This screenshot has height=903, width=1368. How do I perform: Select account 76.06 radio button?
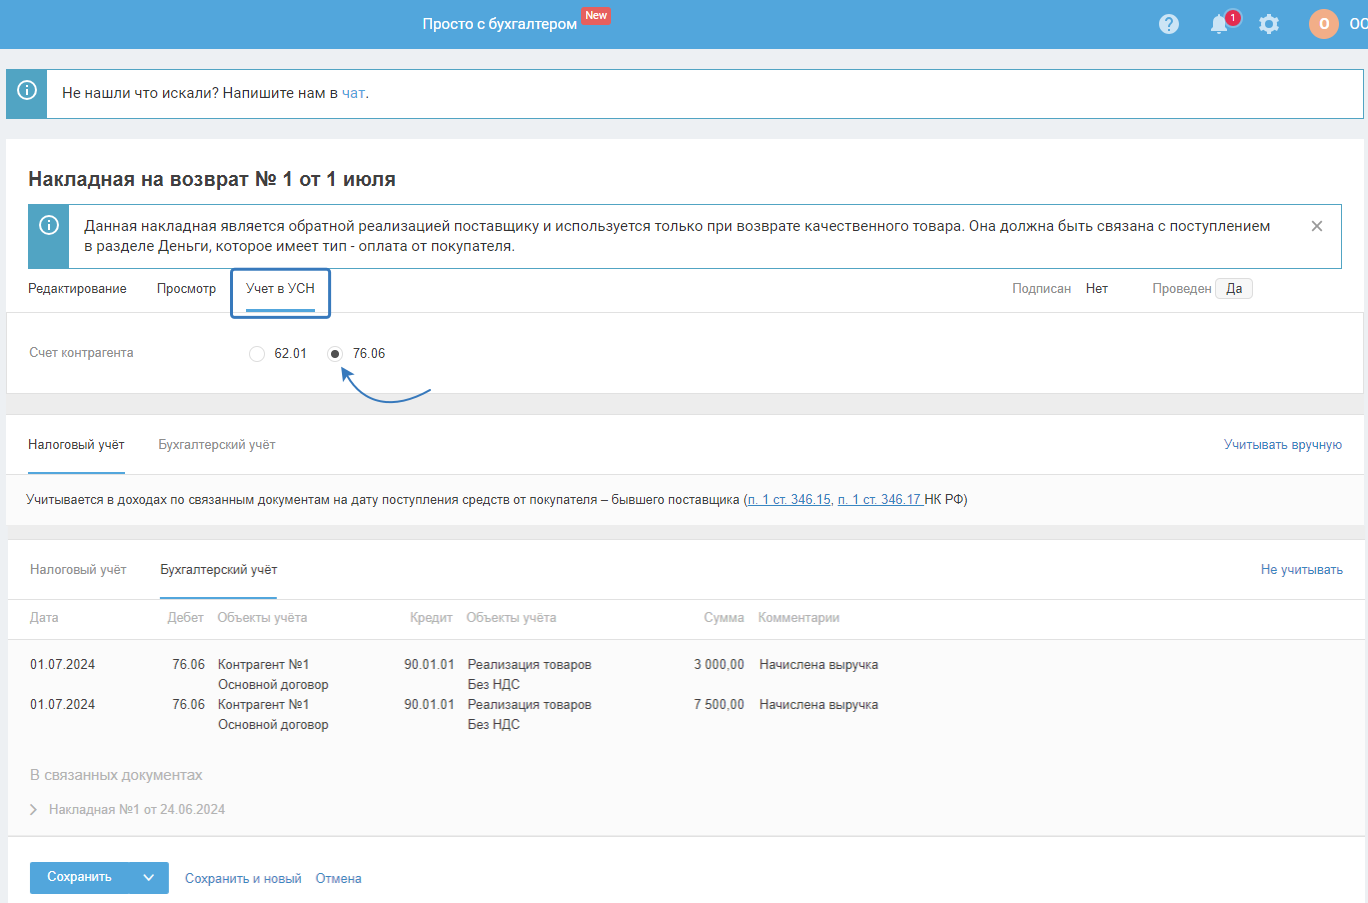coord(335,354)
